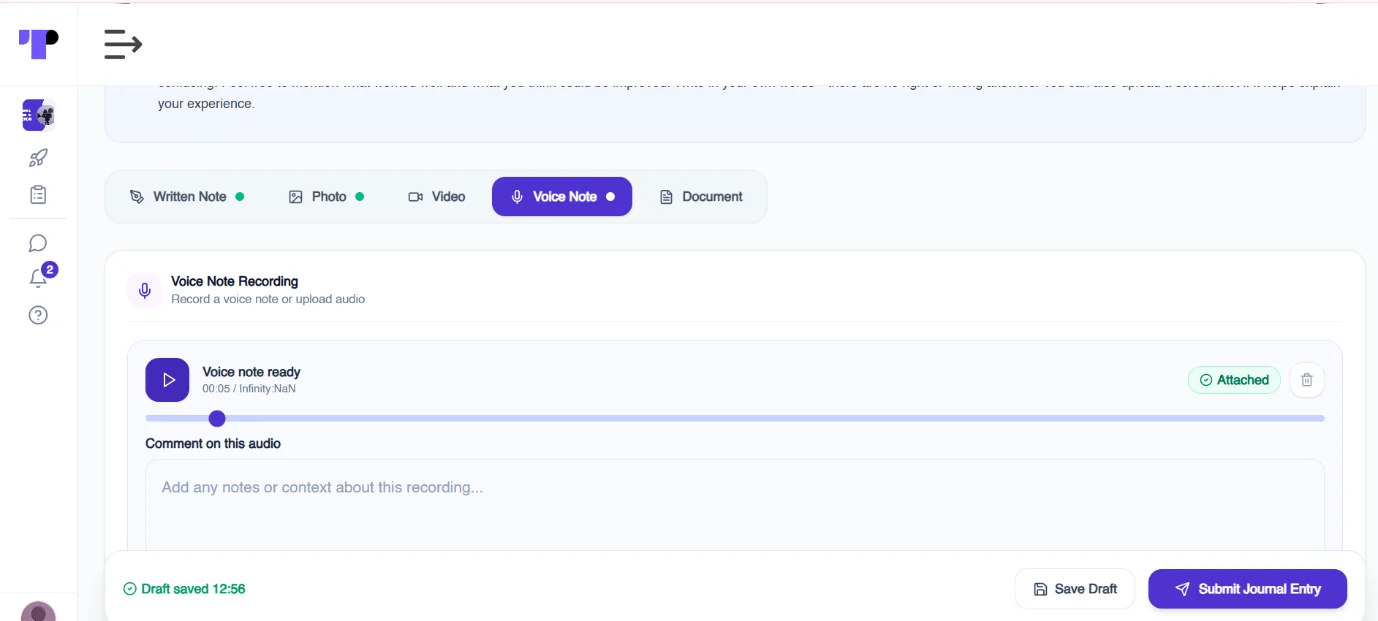
Task: Switch to the Document tab
Action: click(701, 197)
